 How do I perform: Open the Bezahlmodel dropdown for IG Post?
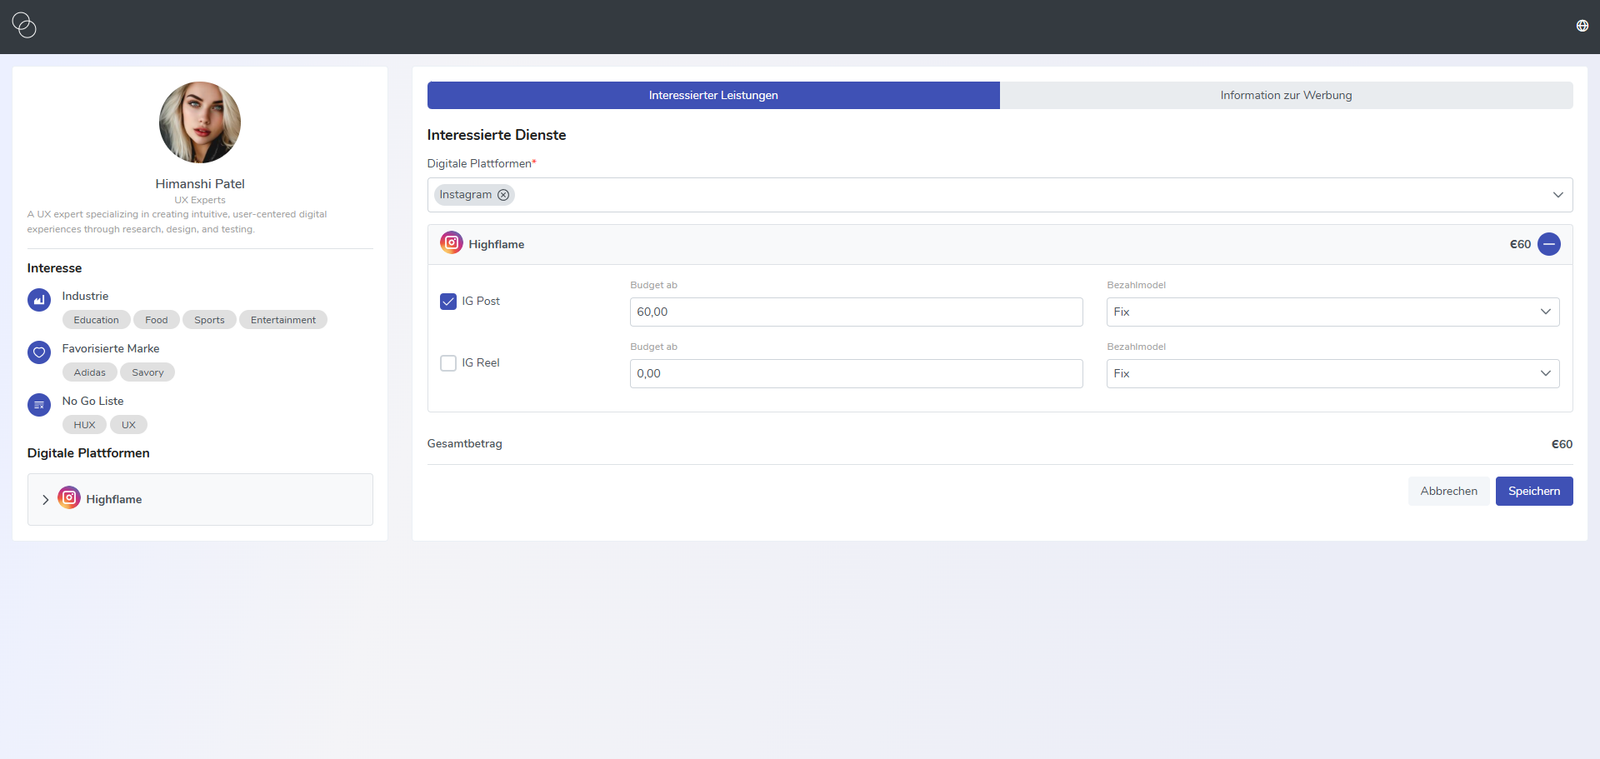[x=1333, y=312]
